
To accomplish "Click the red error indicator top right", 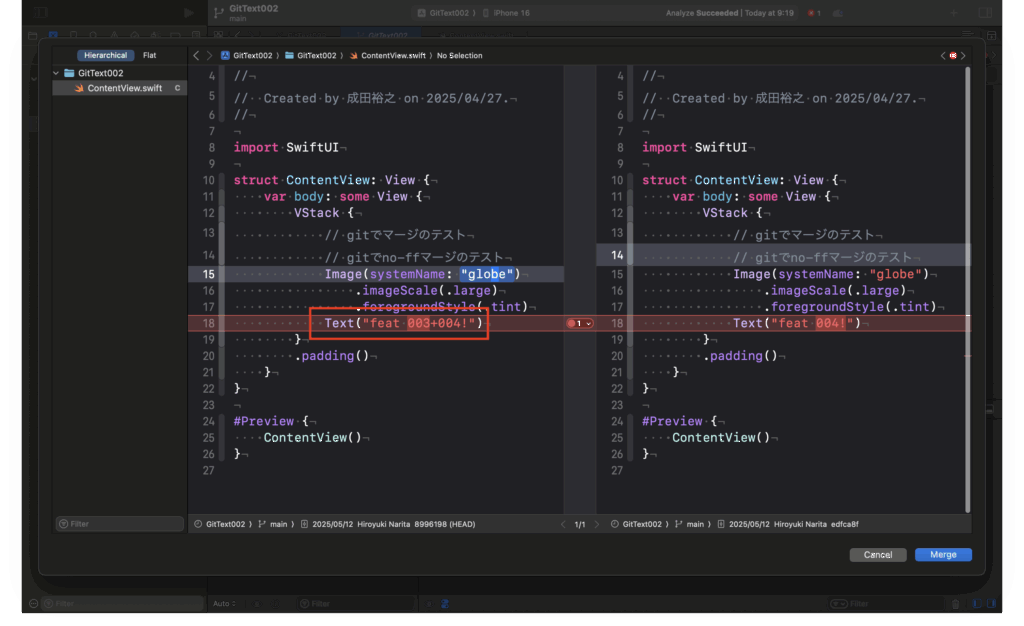I will (953, 55).
